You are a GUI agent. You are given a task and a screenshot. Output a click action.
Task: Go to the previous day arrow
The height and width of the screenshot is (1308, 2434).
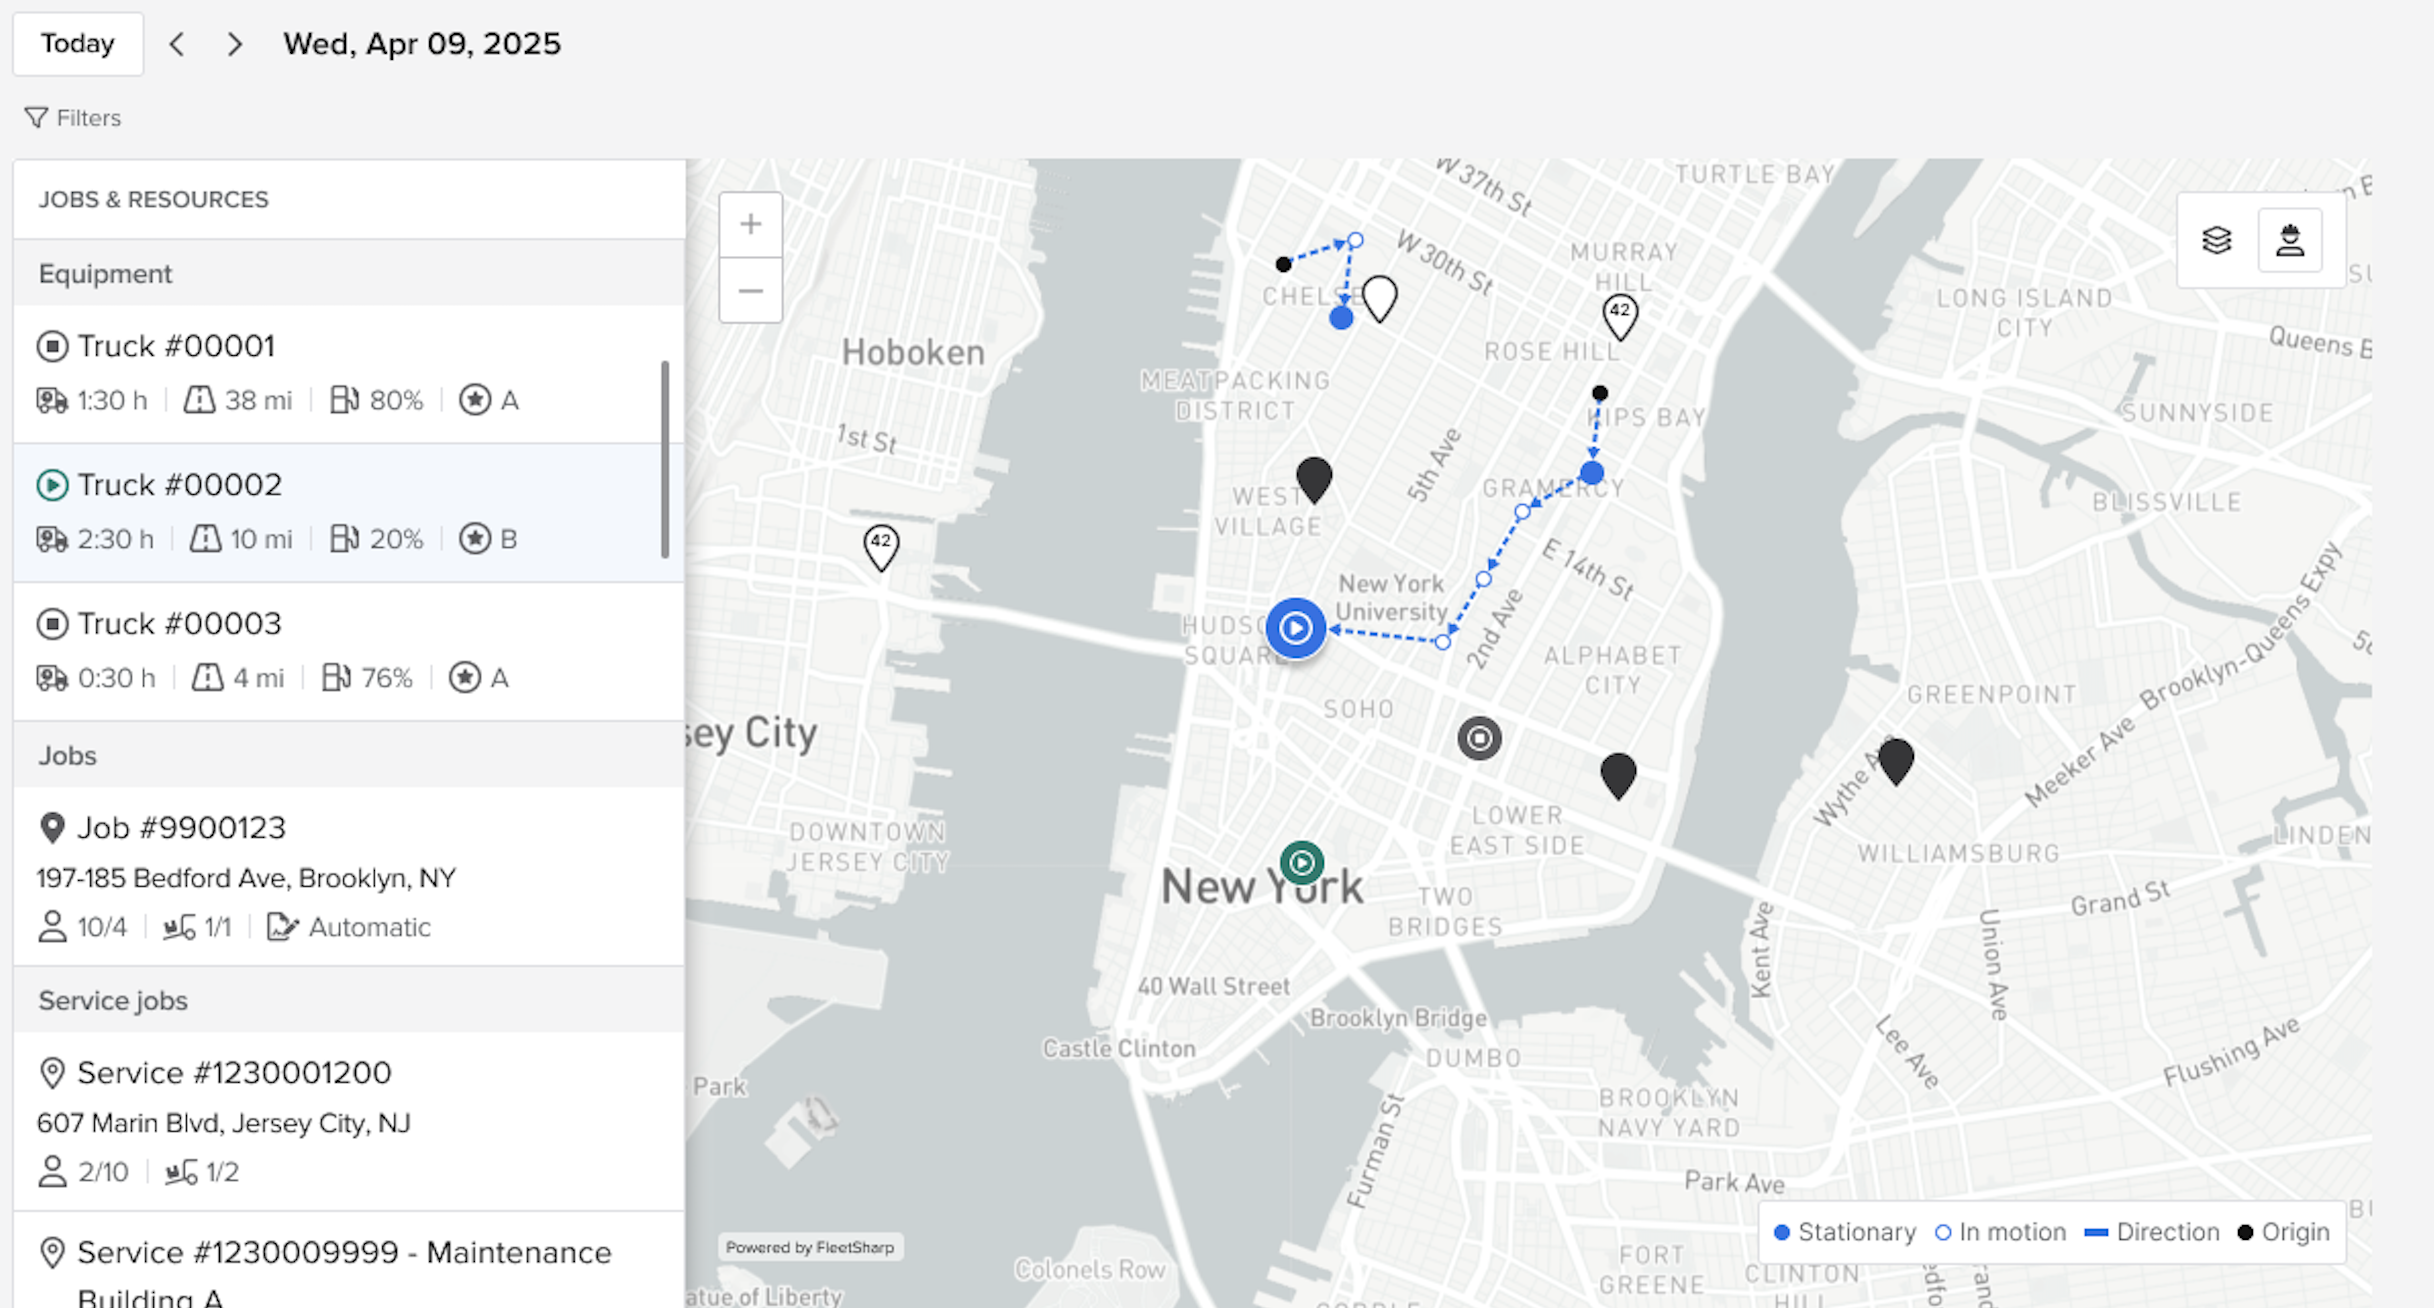[177, 44]
